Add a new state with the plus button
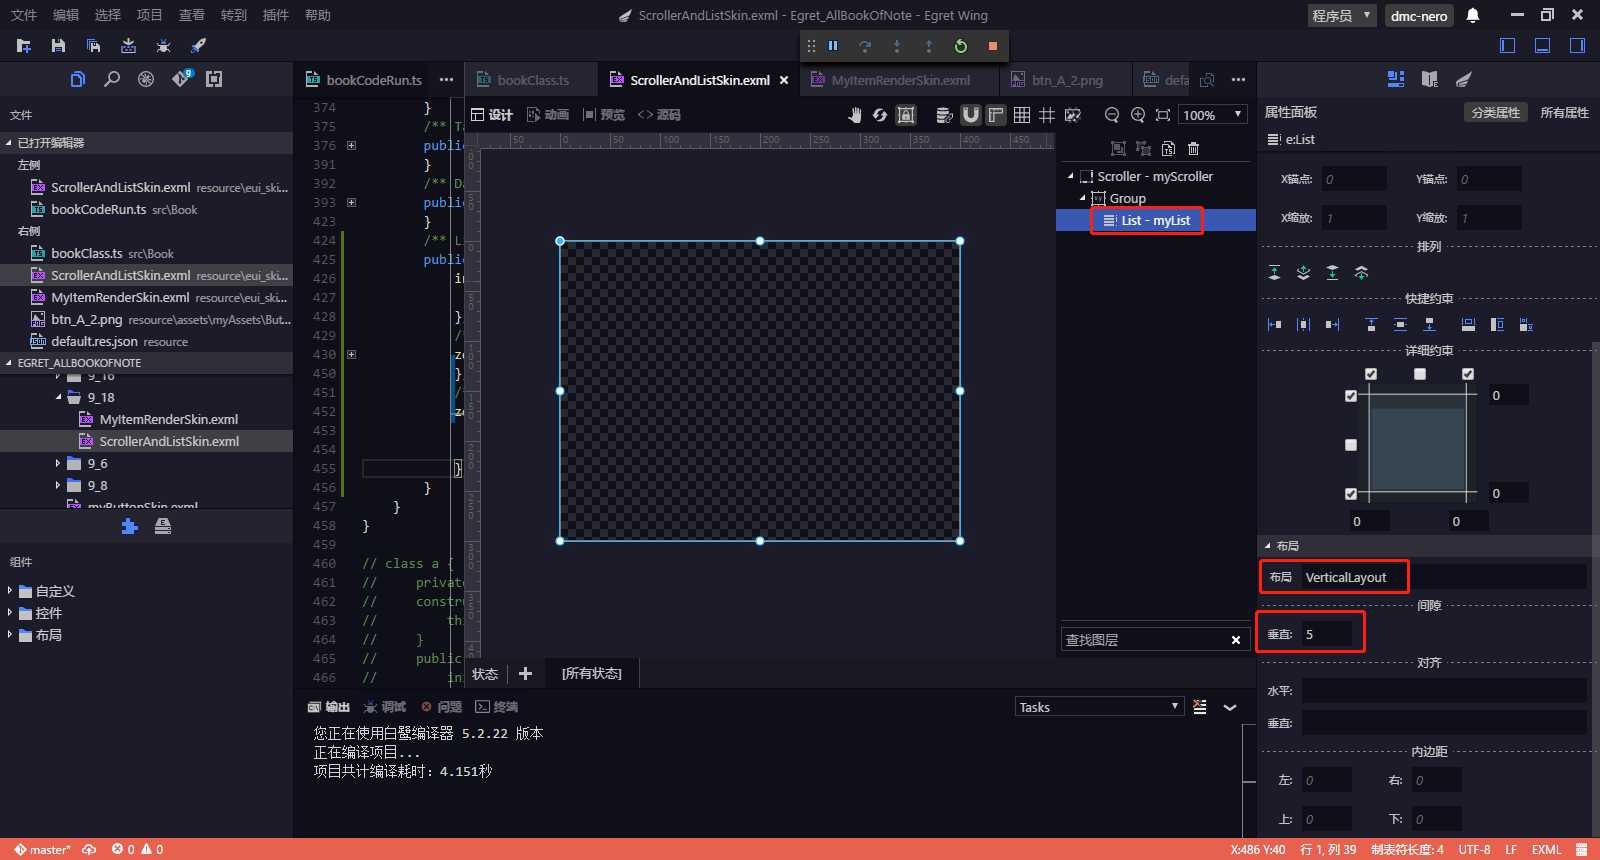Screen dimensions: 1600x860 click(x=525, y=673)
